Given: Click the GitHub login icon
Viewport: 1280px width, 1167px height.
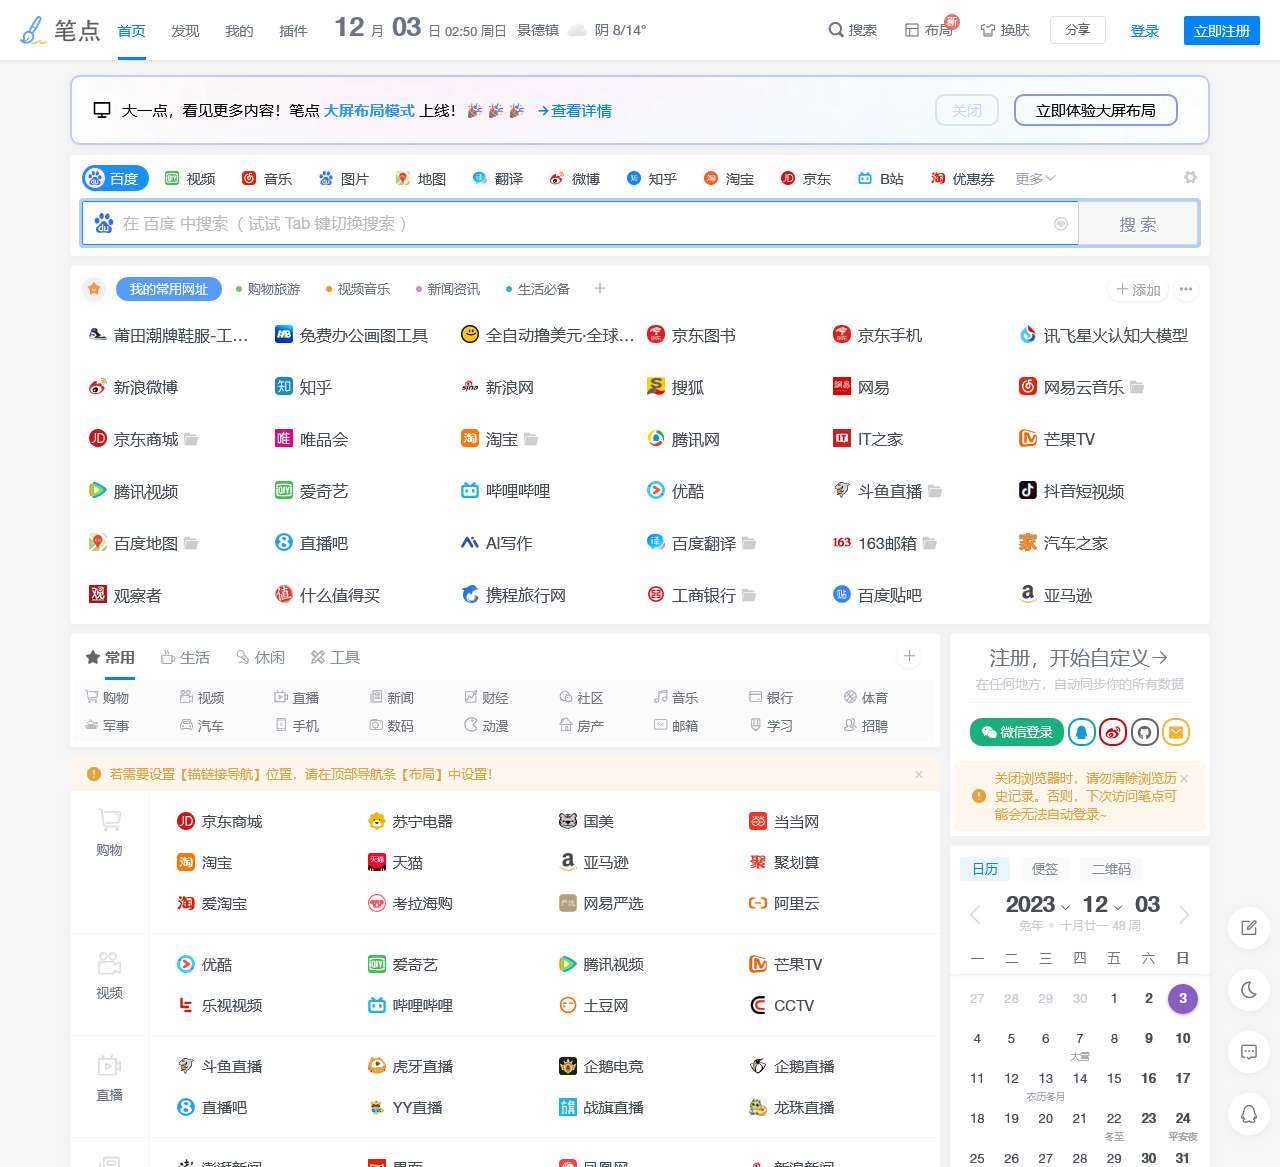Looking at the screenshot, I should coord(1145,732).
